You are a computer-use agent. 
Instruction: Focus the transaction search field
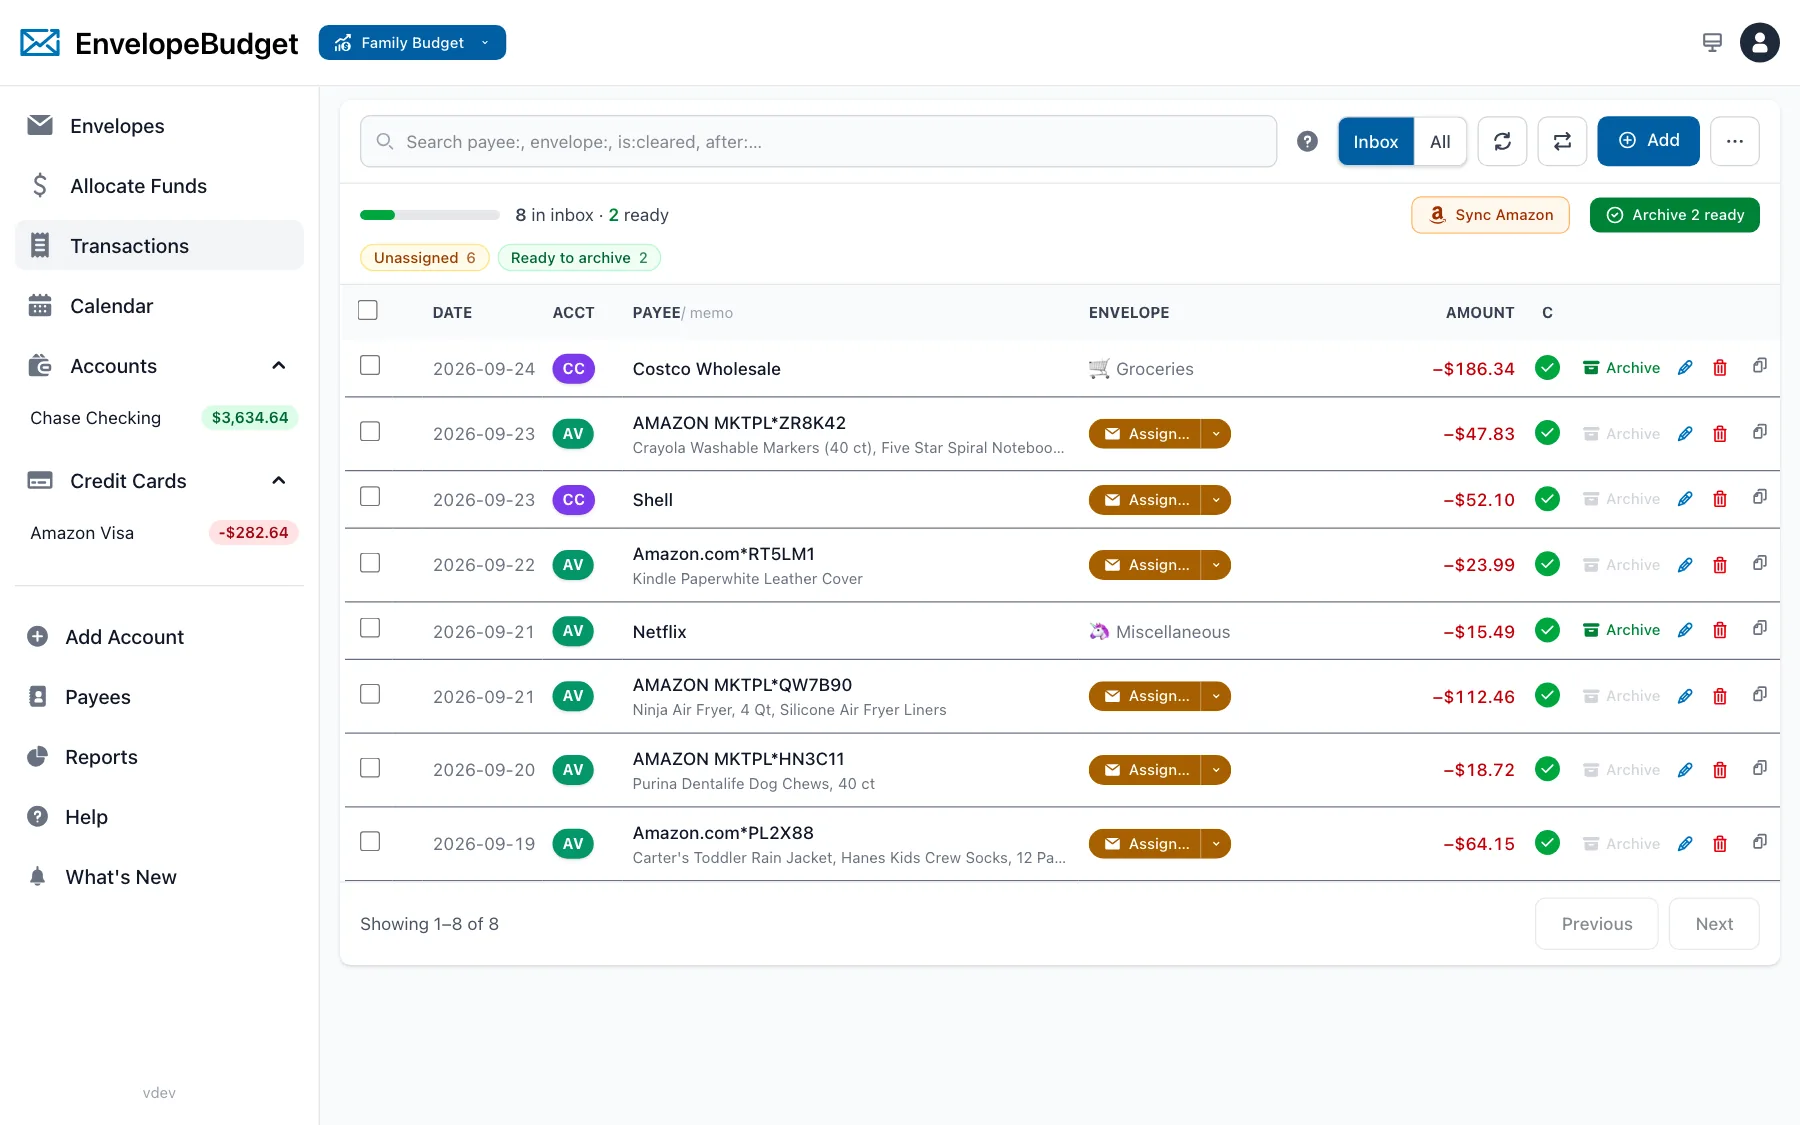(x=818, y=142)
